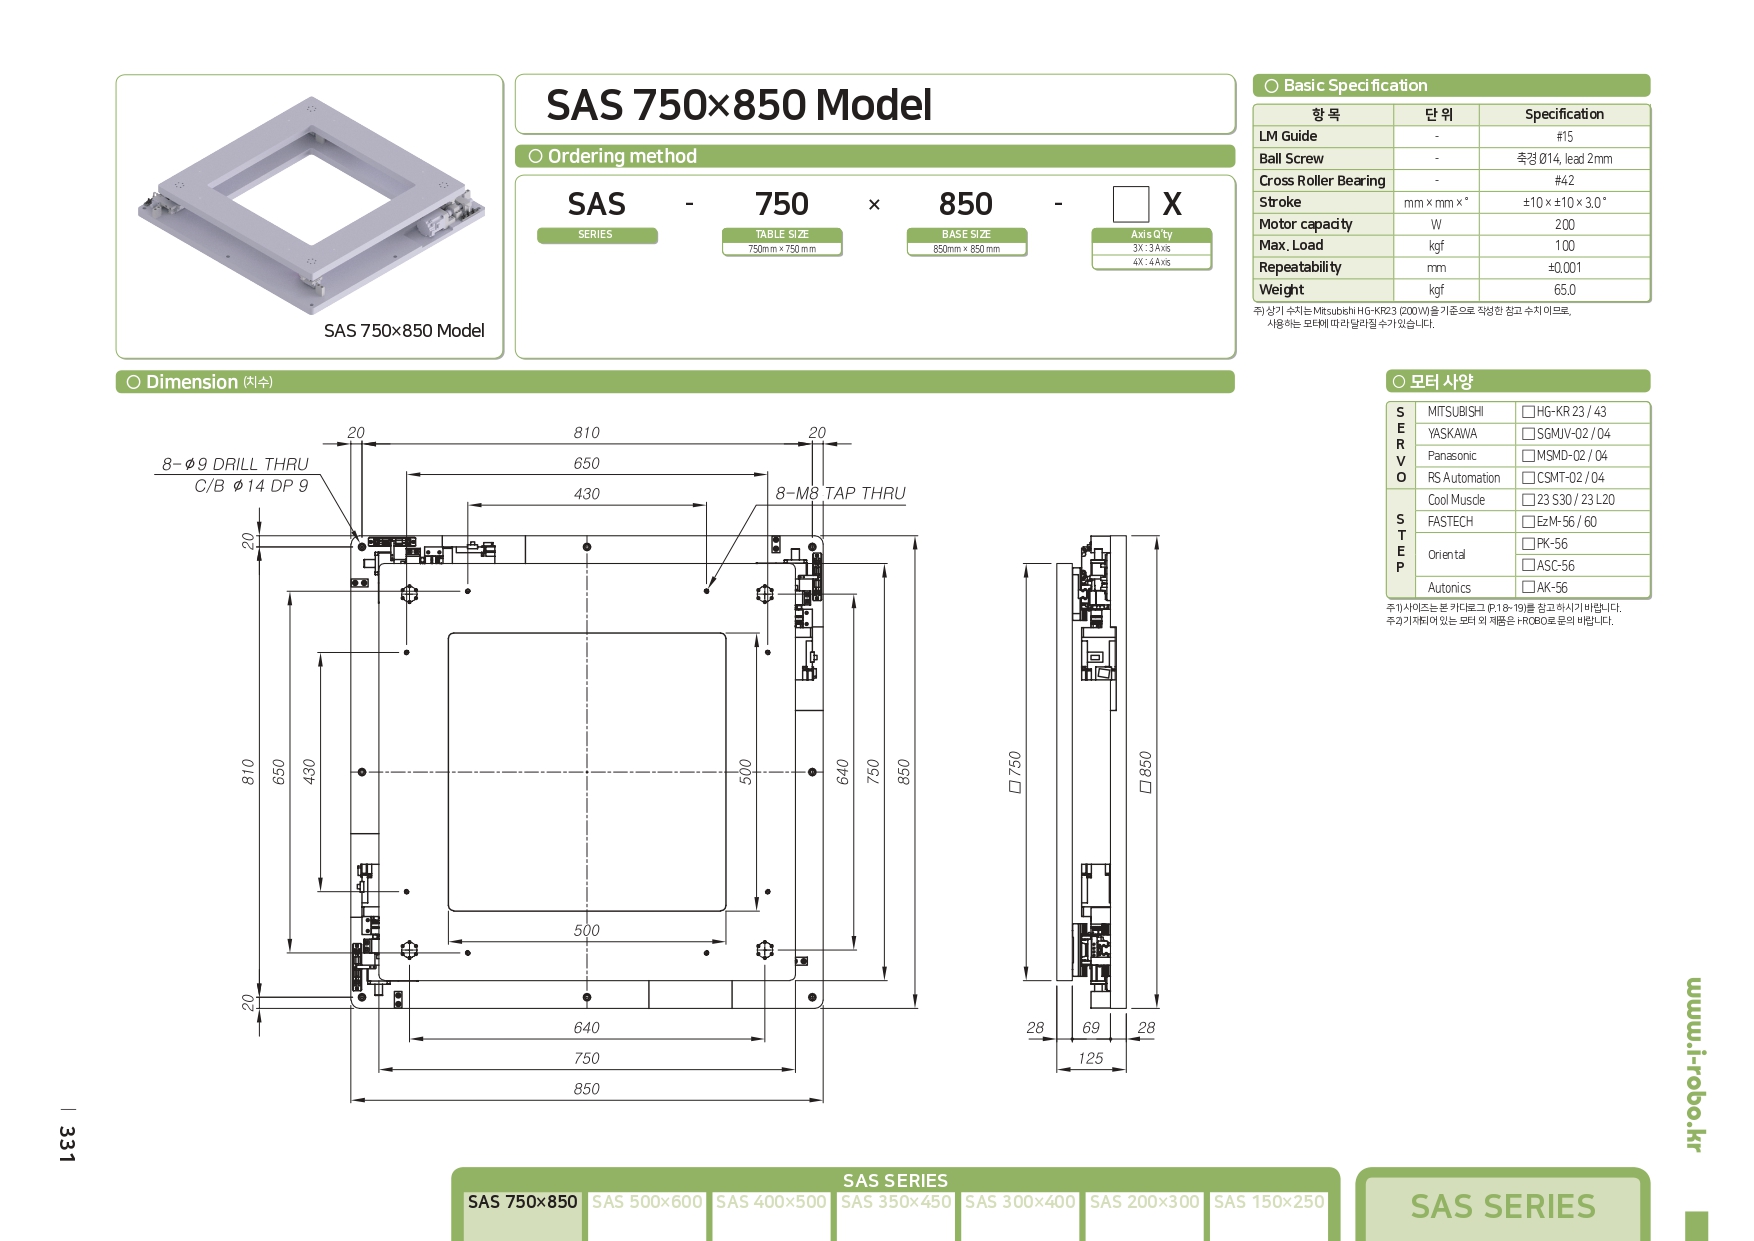
Task: Click the TABLE SIZE green label
Action: point(782,235)
